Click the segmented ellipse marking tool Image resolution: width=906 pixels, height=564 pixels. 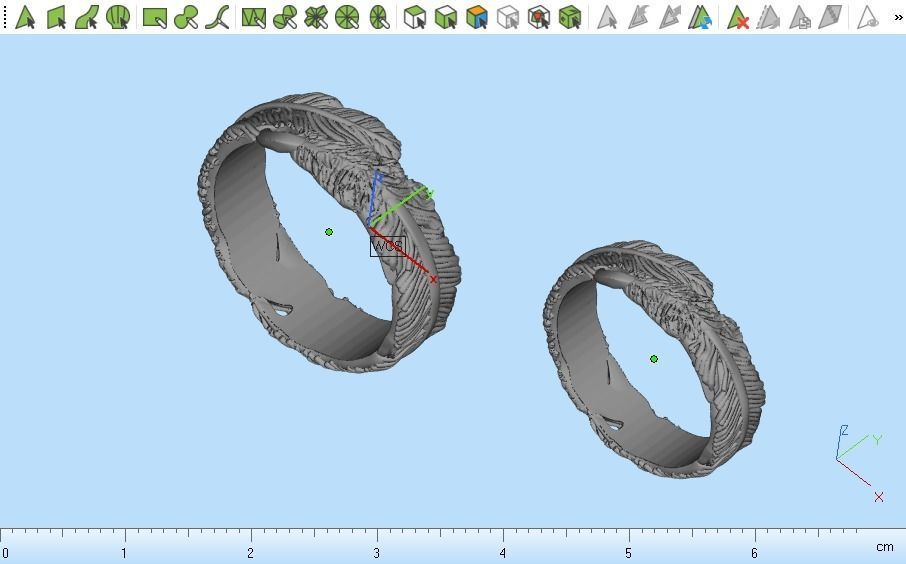(378, 17)
